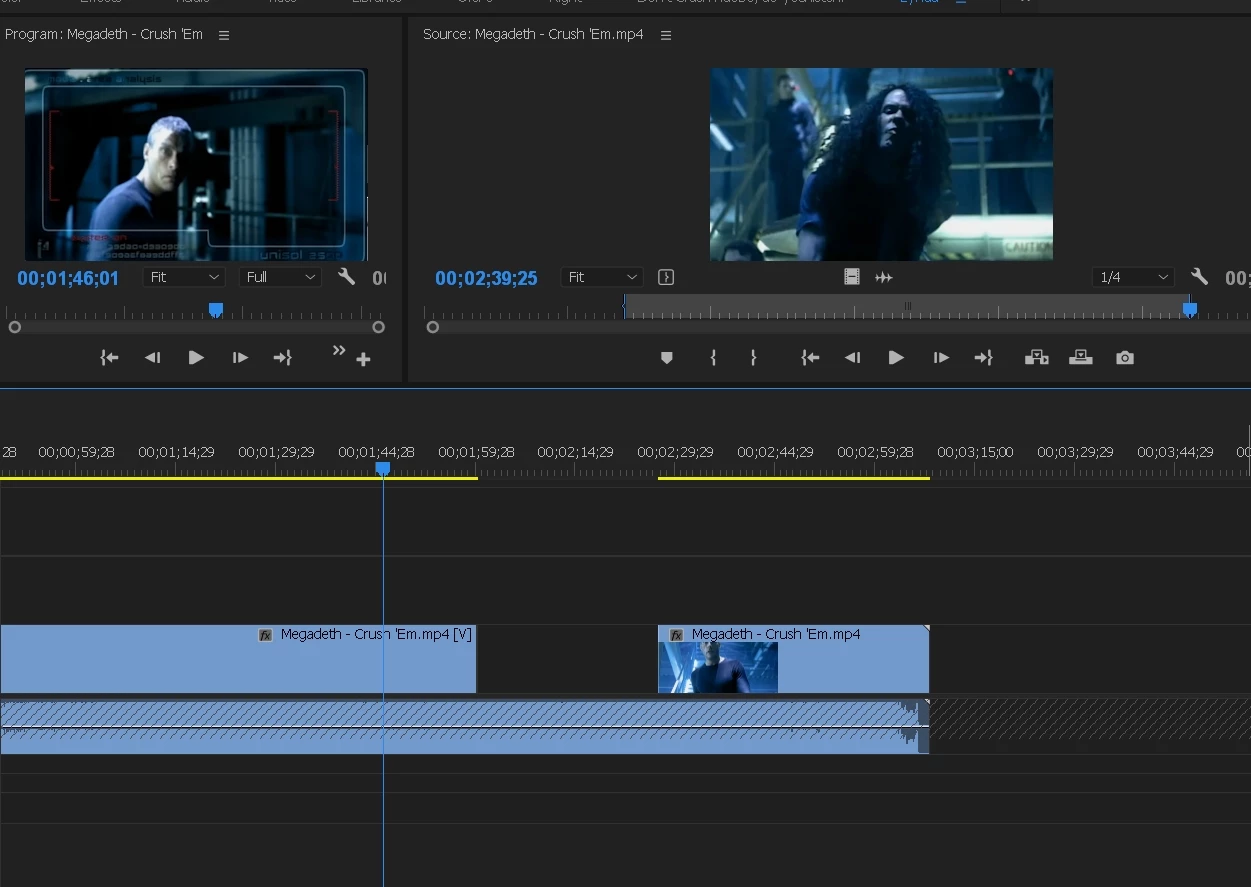This screenshot has width=1251, height=887.
Task: Click Source monitor in/out range grip
Action: coord(908,305)
